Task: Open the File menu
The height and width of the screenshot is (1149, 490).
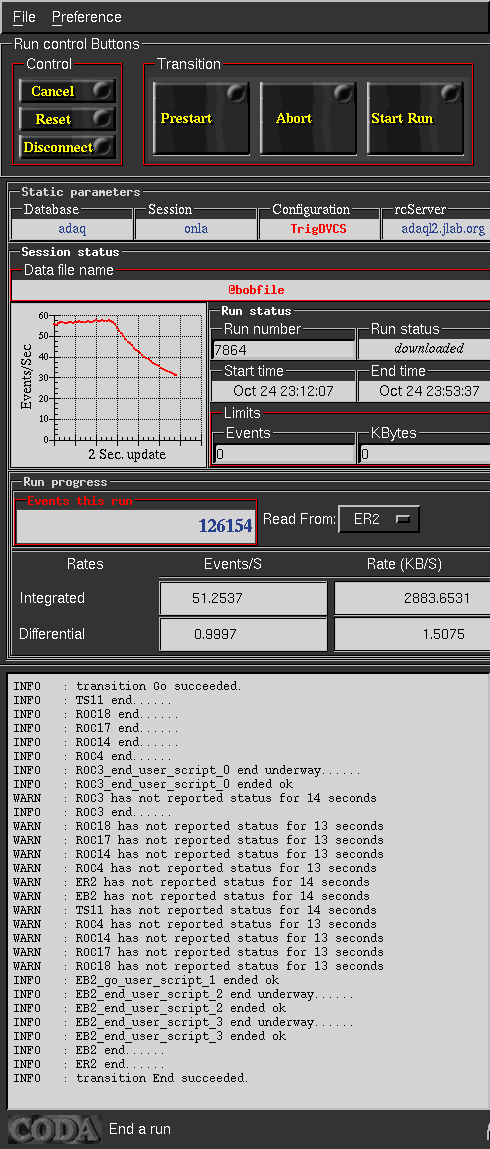Action: coord(24,17)
